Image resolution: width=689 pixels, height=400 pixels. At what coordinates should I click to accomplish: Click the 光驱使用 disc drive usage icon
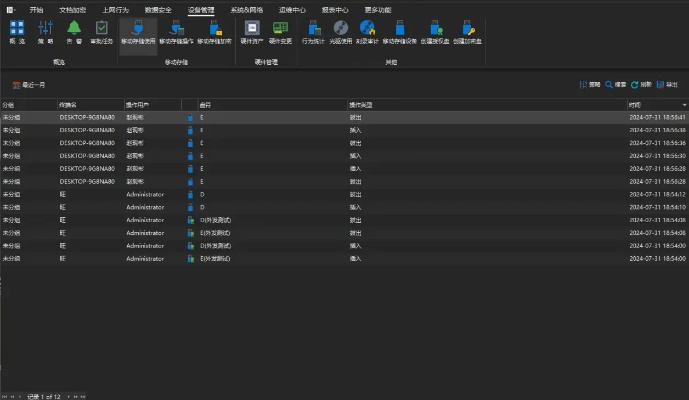(x=341, y=28)
